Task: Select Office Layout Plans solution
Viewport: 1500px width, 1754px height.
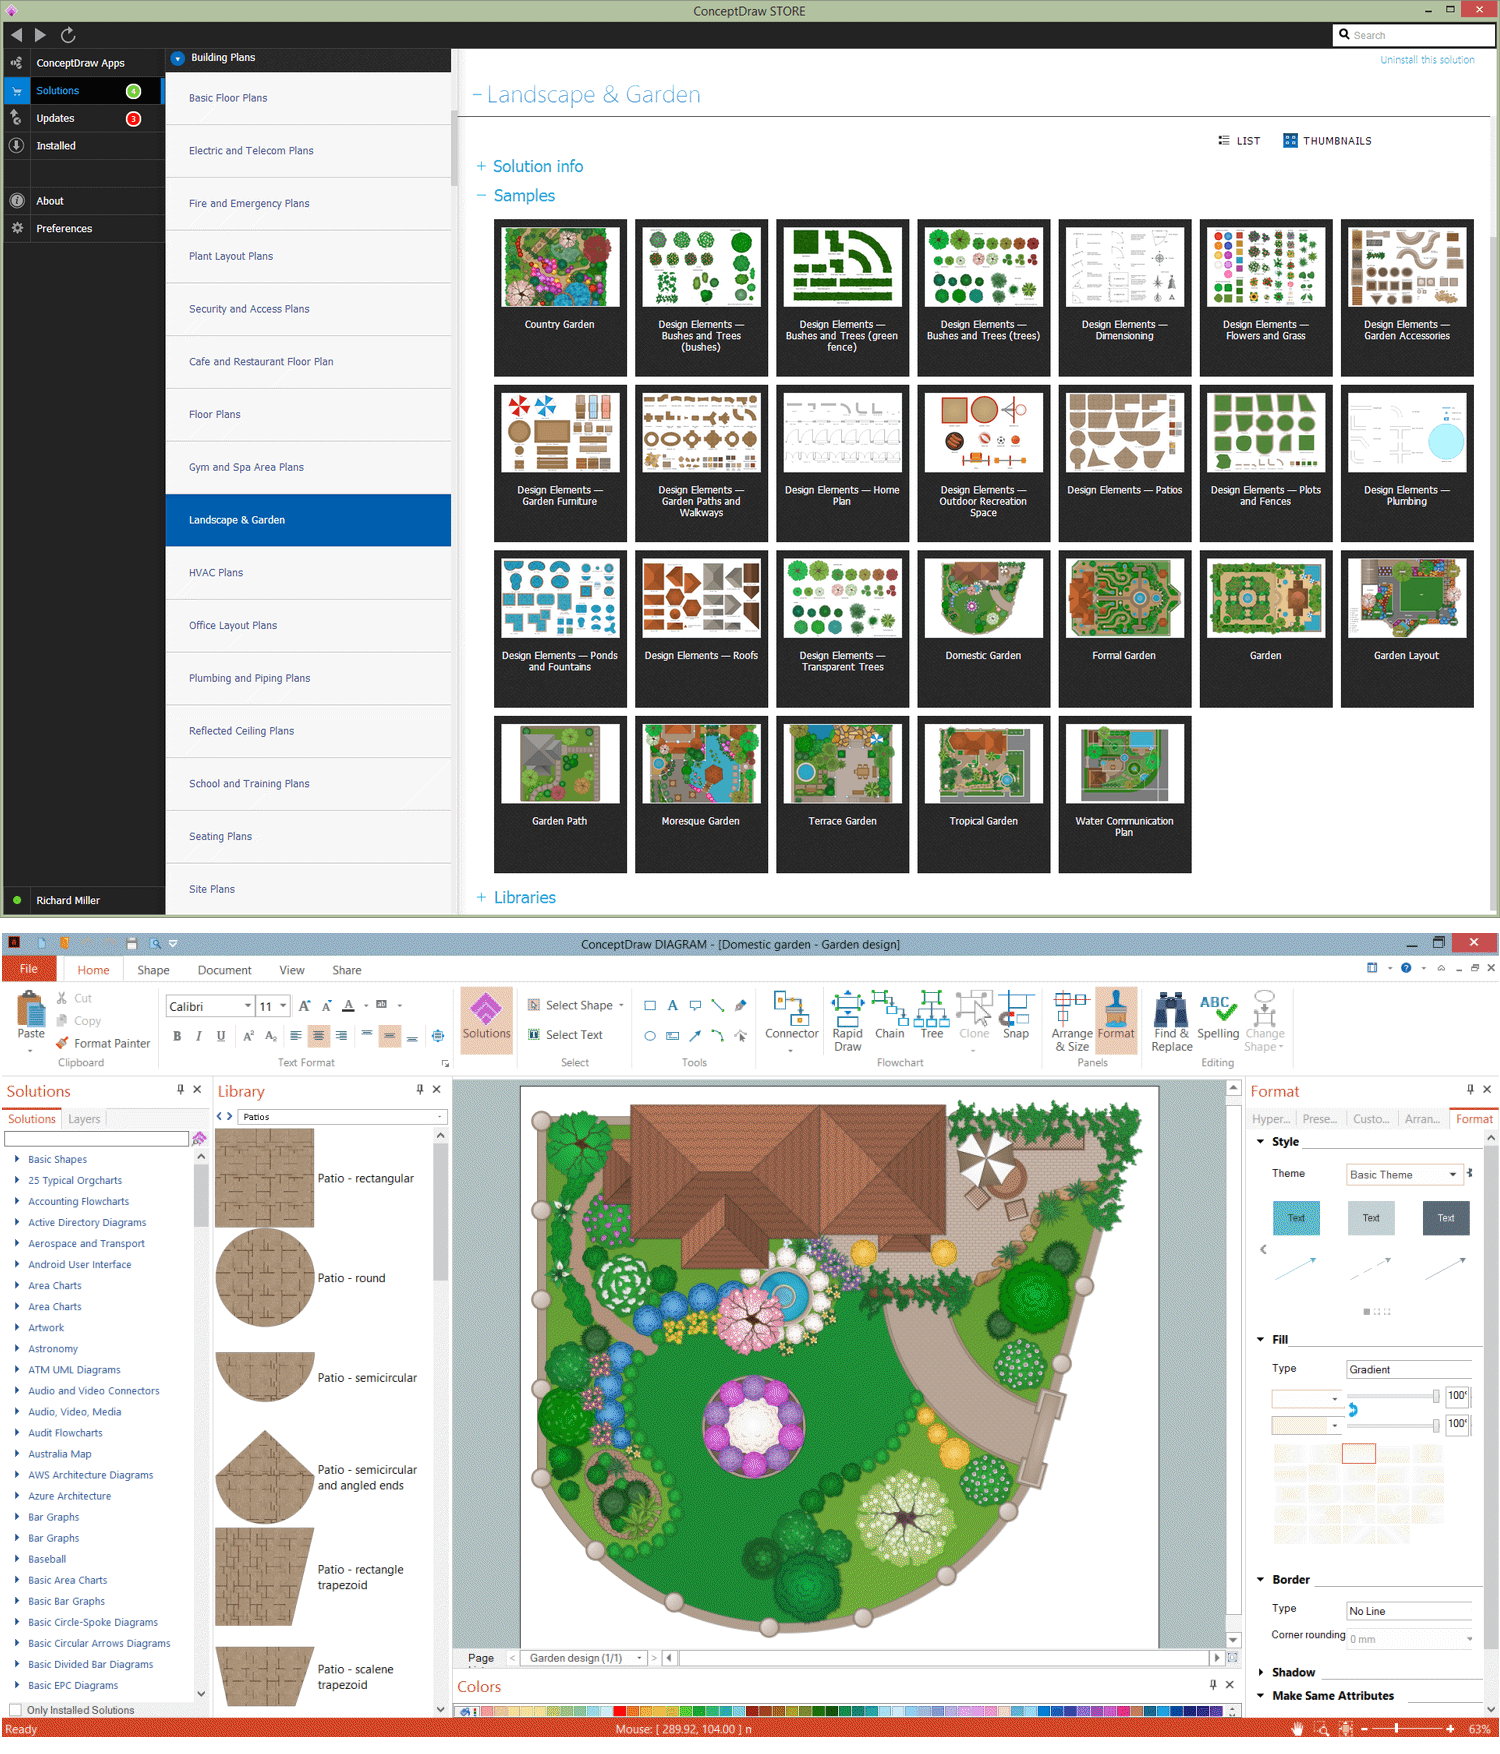Action: point(308,626)
